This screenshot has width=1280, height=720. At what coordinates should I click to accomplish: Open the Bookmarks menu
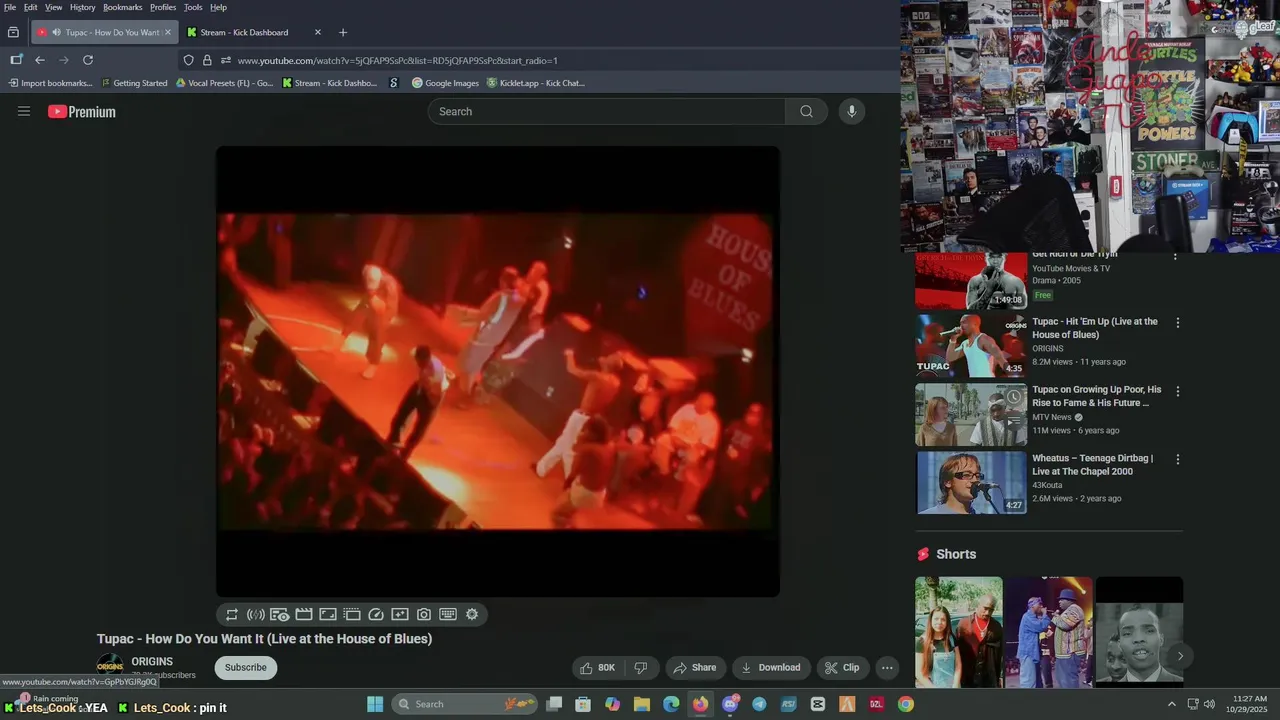coord(123,7)
